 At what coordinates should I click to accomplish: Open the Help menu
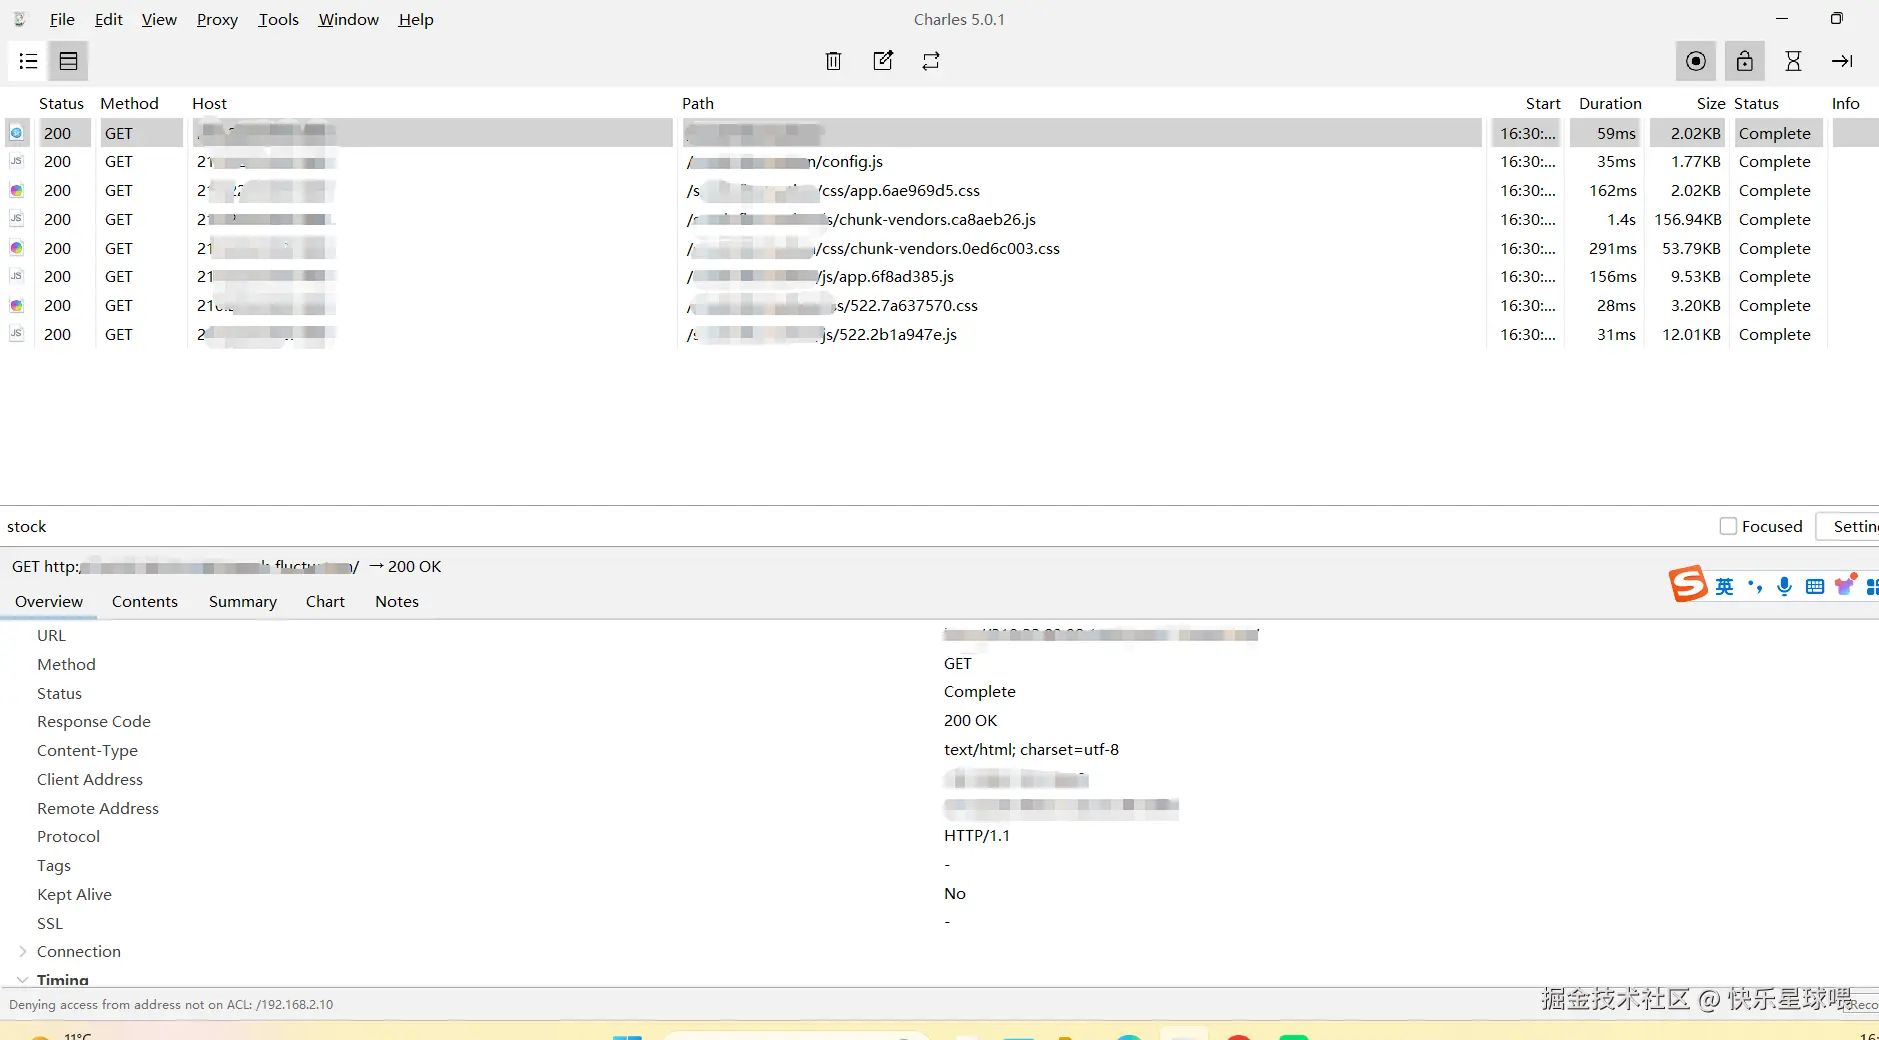tap(416, 19)
